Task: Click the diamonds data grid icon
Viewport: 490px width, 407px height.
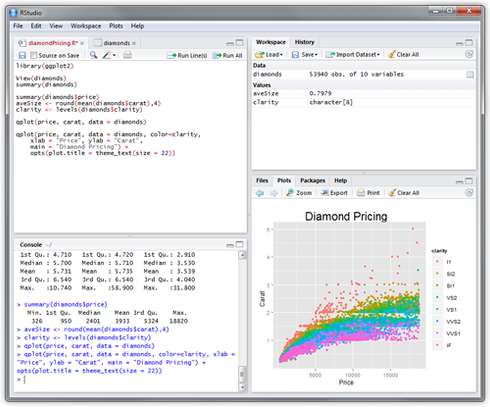Action: point(470,74)
